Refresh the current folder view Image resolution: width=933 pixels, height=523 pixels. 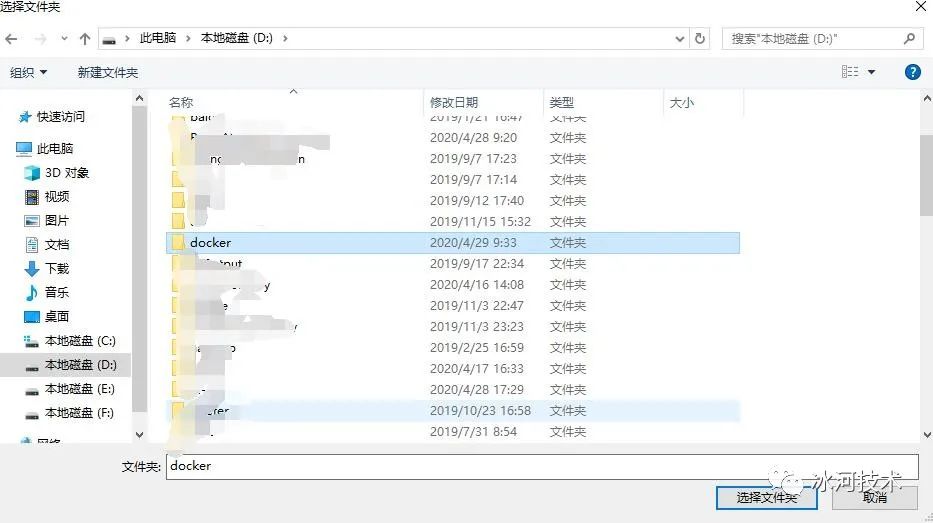(x=700, y=39)
